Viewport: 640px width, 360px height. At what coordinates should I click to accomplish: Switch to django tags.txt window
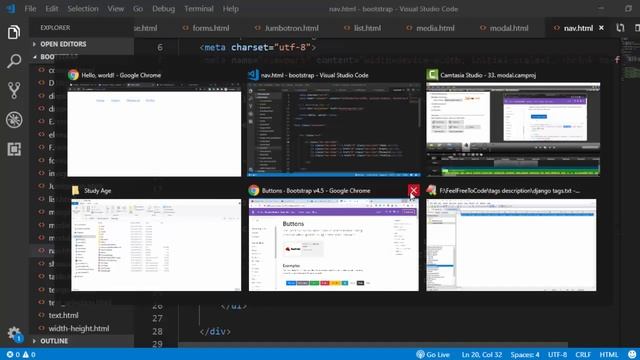[x=511, y=245]
